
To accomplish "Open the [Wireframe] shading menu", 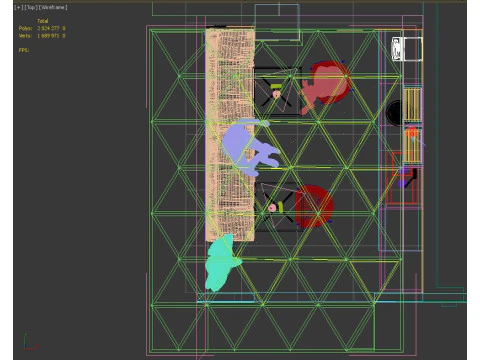I will [53, 7].
